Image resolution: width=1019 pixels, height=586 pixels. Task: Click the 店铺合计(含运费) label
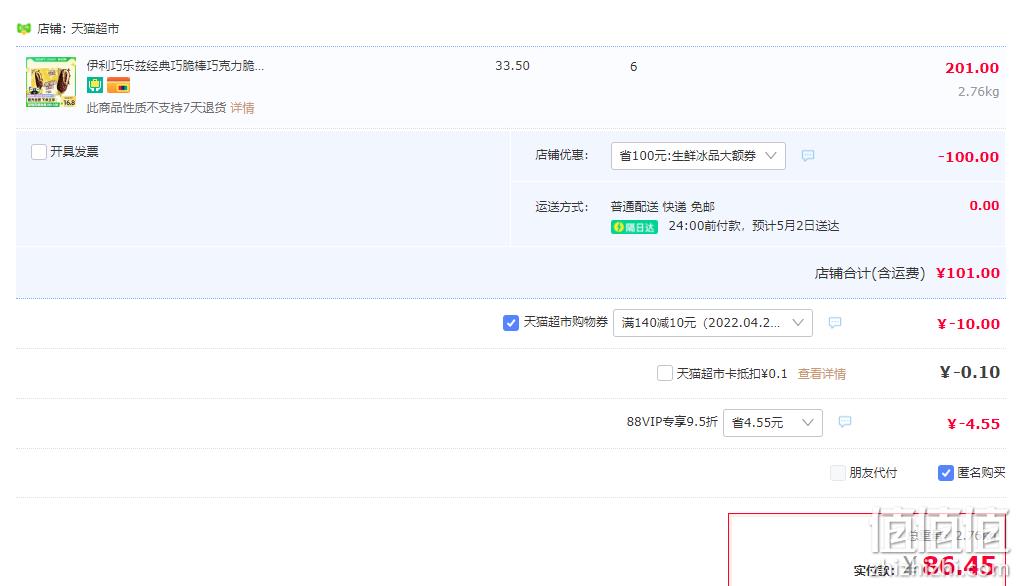(870, 274)
